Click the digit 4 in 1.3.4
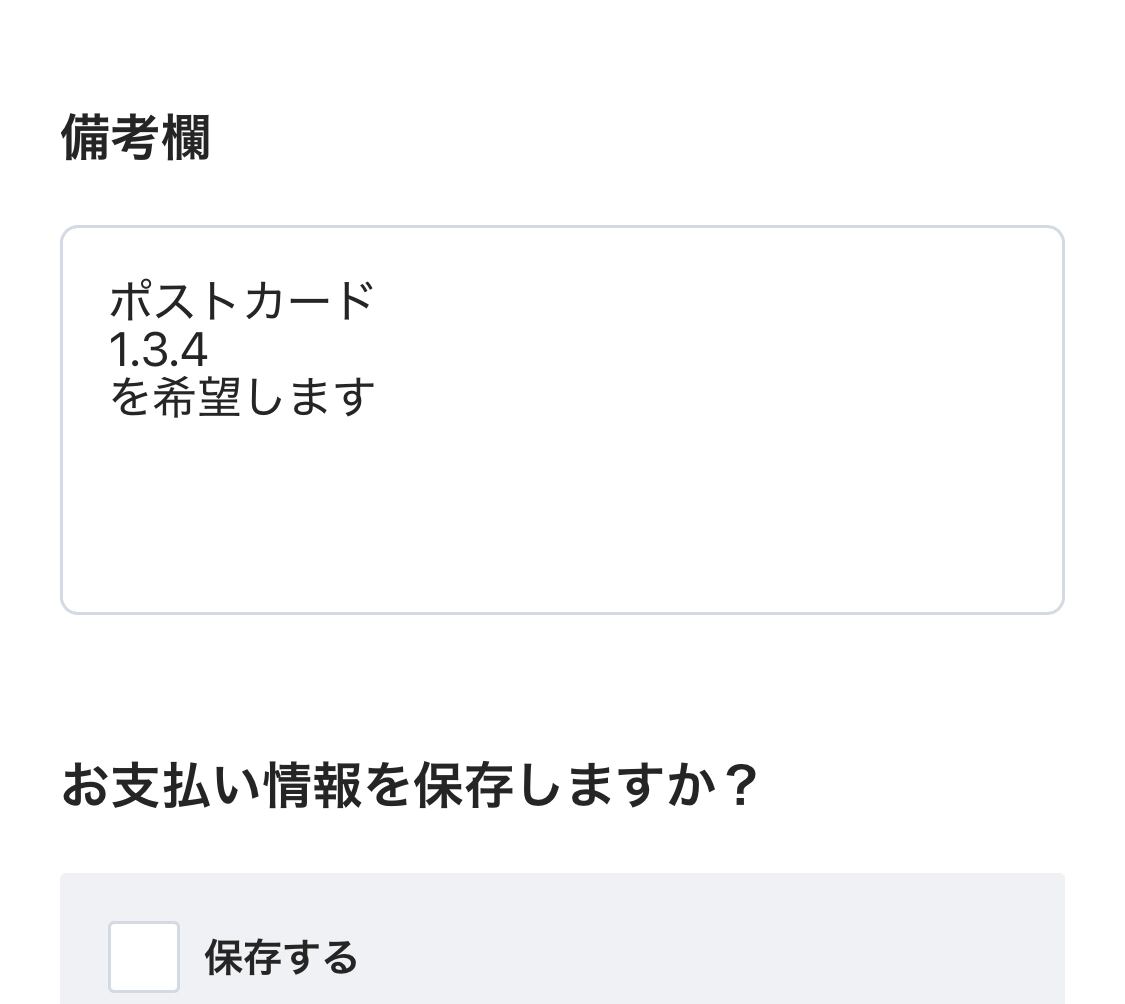The height and width of the screenshot is (1004, 1125). (194, 350)
